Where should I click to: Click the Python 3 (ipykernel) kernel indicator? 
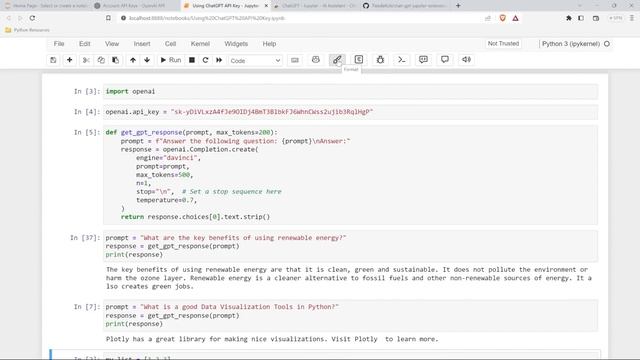click(576, 44)
